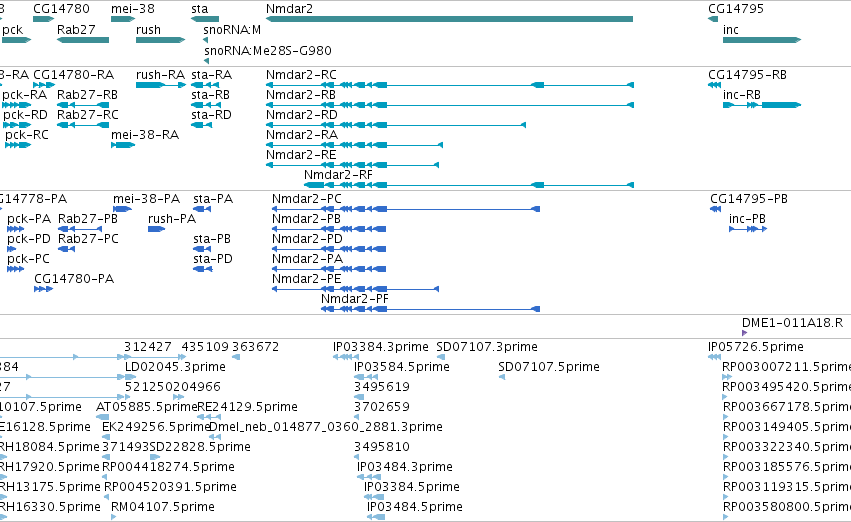Click the Nmdar2-PE protein
851x522 pixels.
point(355,289)
